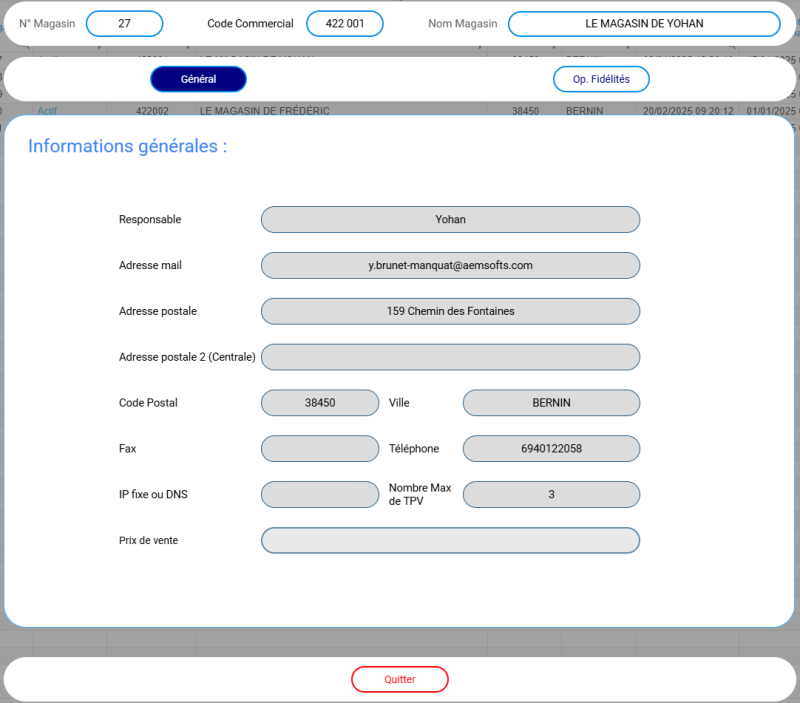Image resolution: width=800 pixels, height=703 pixels.
Task: Click the Code Postal field 38450
Action: 320,403
